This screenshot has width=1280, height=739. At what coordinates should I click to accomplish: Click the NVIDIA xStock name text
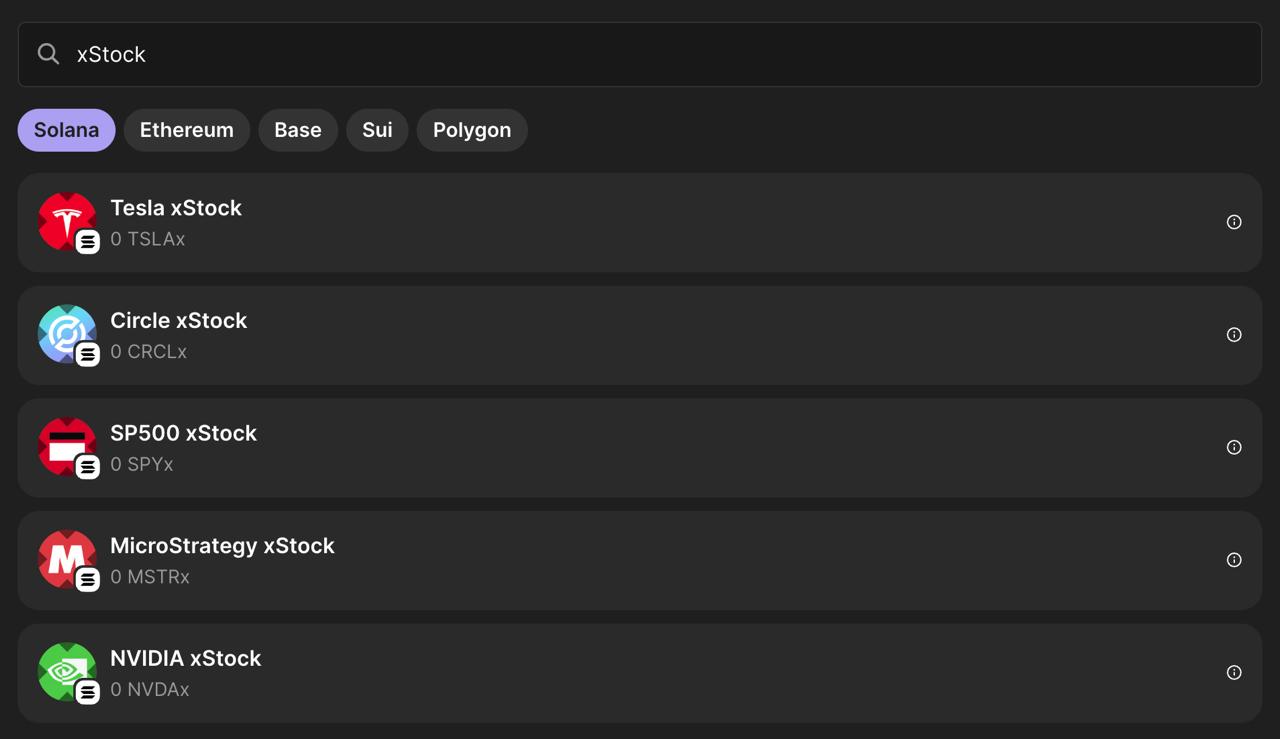186,658
